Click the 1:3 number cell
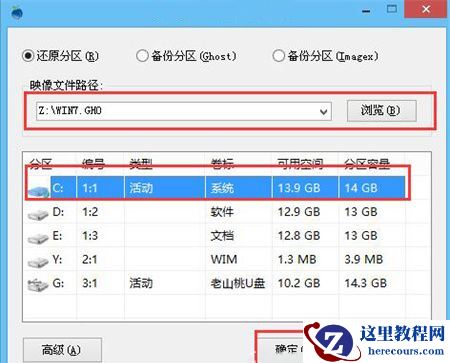This screenshot has width=450, height=363. tap(90, 236)
